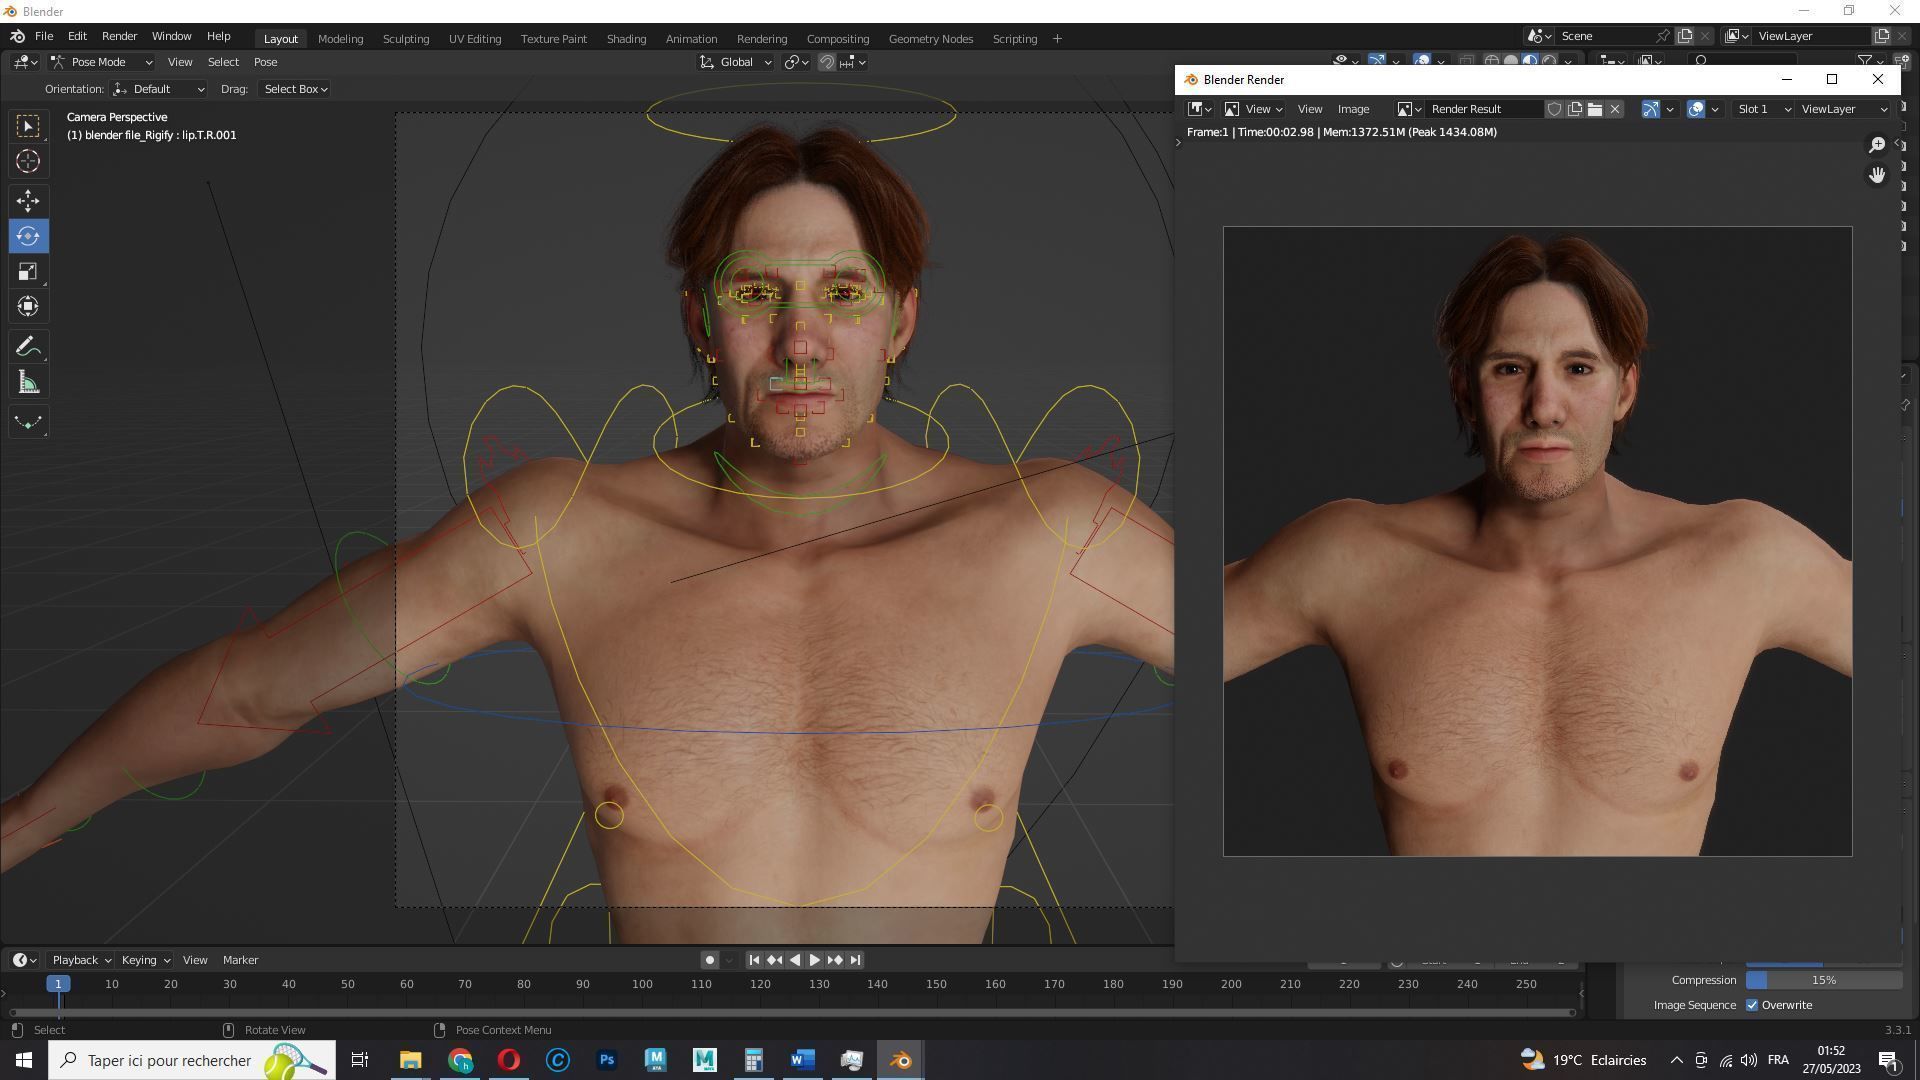
Task: Choose the Move tool
Action: click(28, 201)
